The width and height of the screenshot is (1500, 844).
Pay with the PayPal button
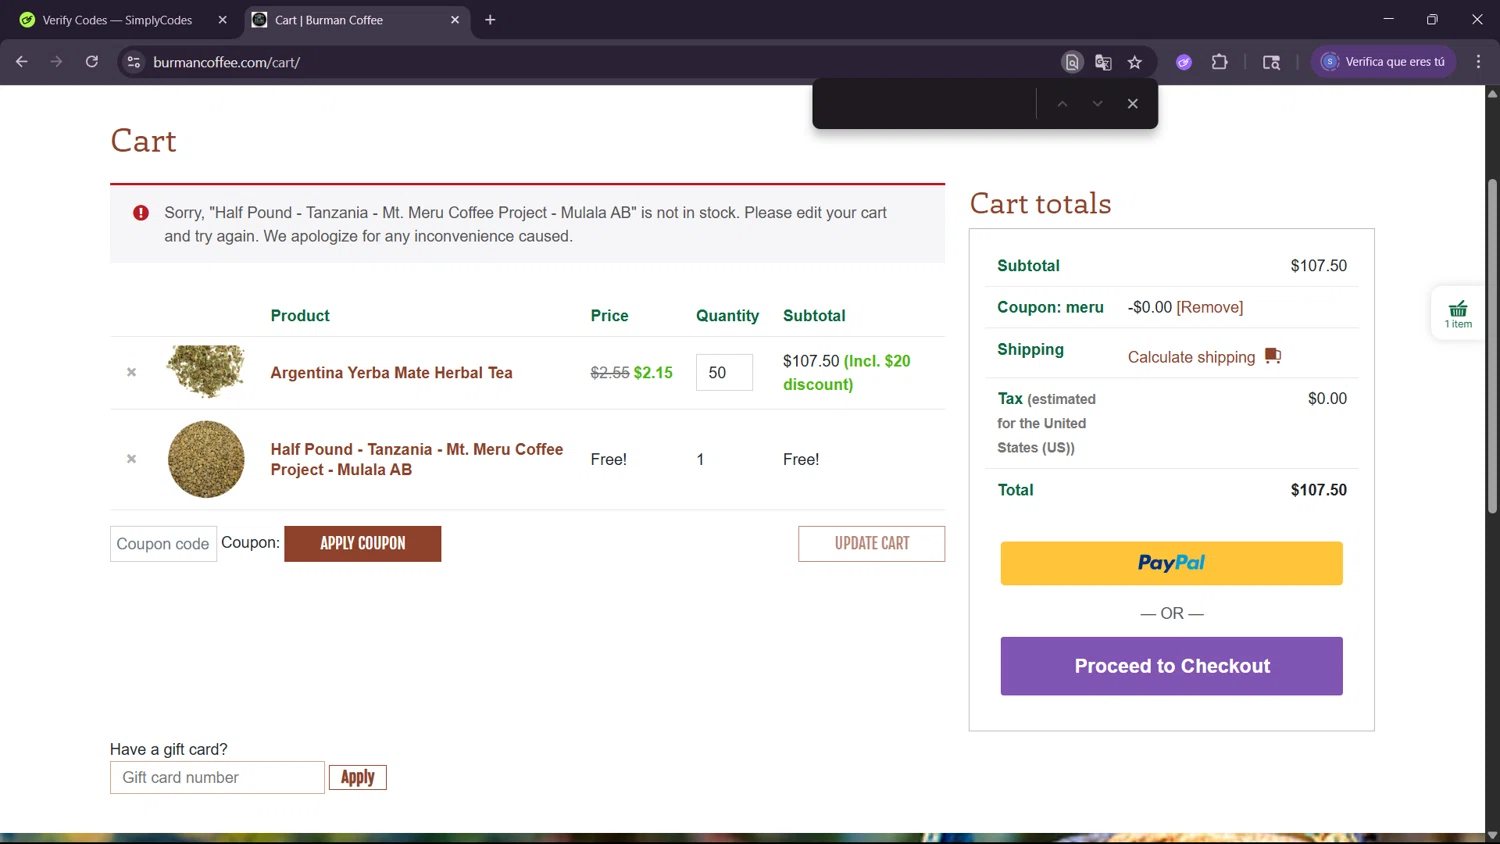click(1171, 563)
